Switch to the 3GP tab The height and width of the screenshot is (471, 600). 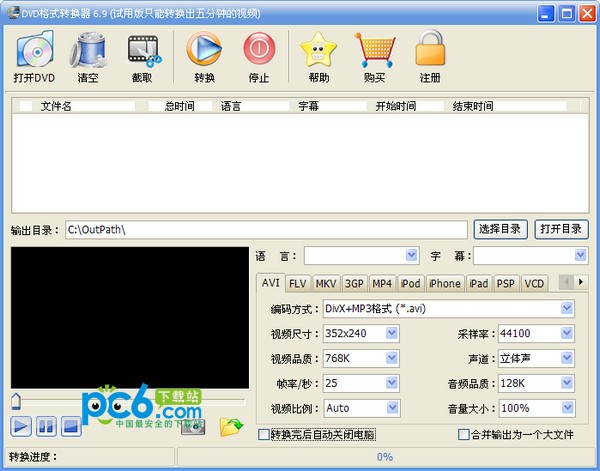(x=354, y=284)
